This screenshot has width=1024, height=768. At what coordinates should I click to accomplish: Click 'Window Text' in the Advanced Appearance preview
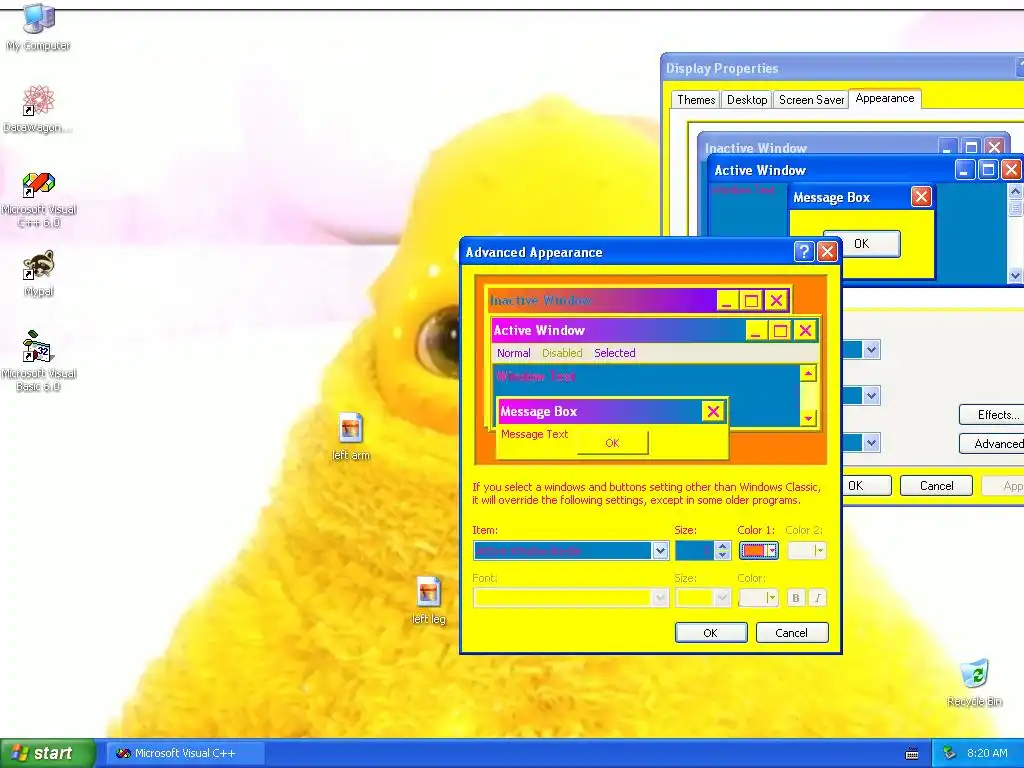(535, 376)
